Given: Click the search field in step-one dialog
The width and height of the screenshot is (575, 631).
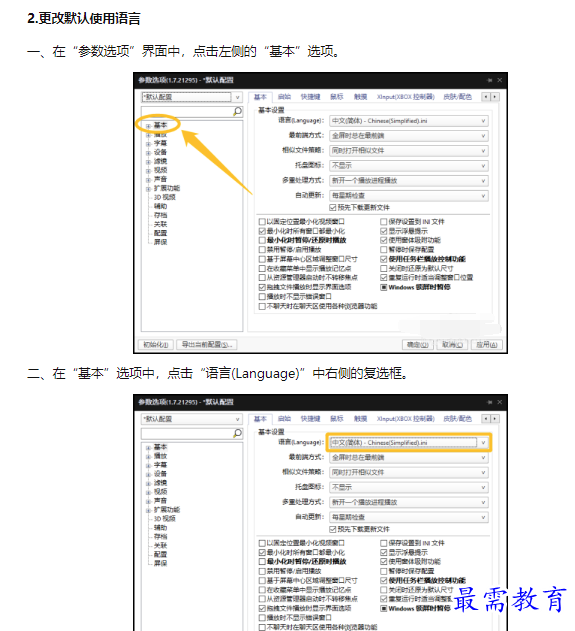Looking at the screenshot, I should (187, 111).
